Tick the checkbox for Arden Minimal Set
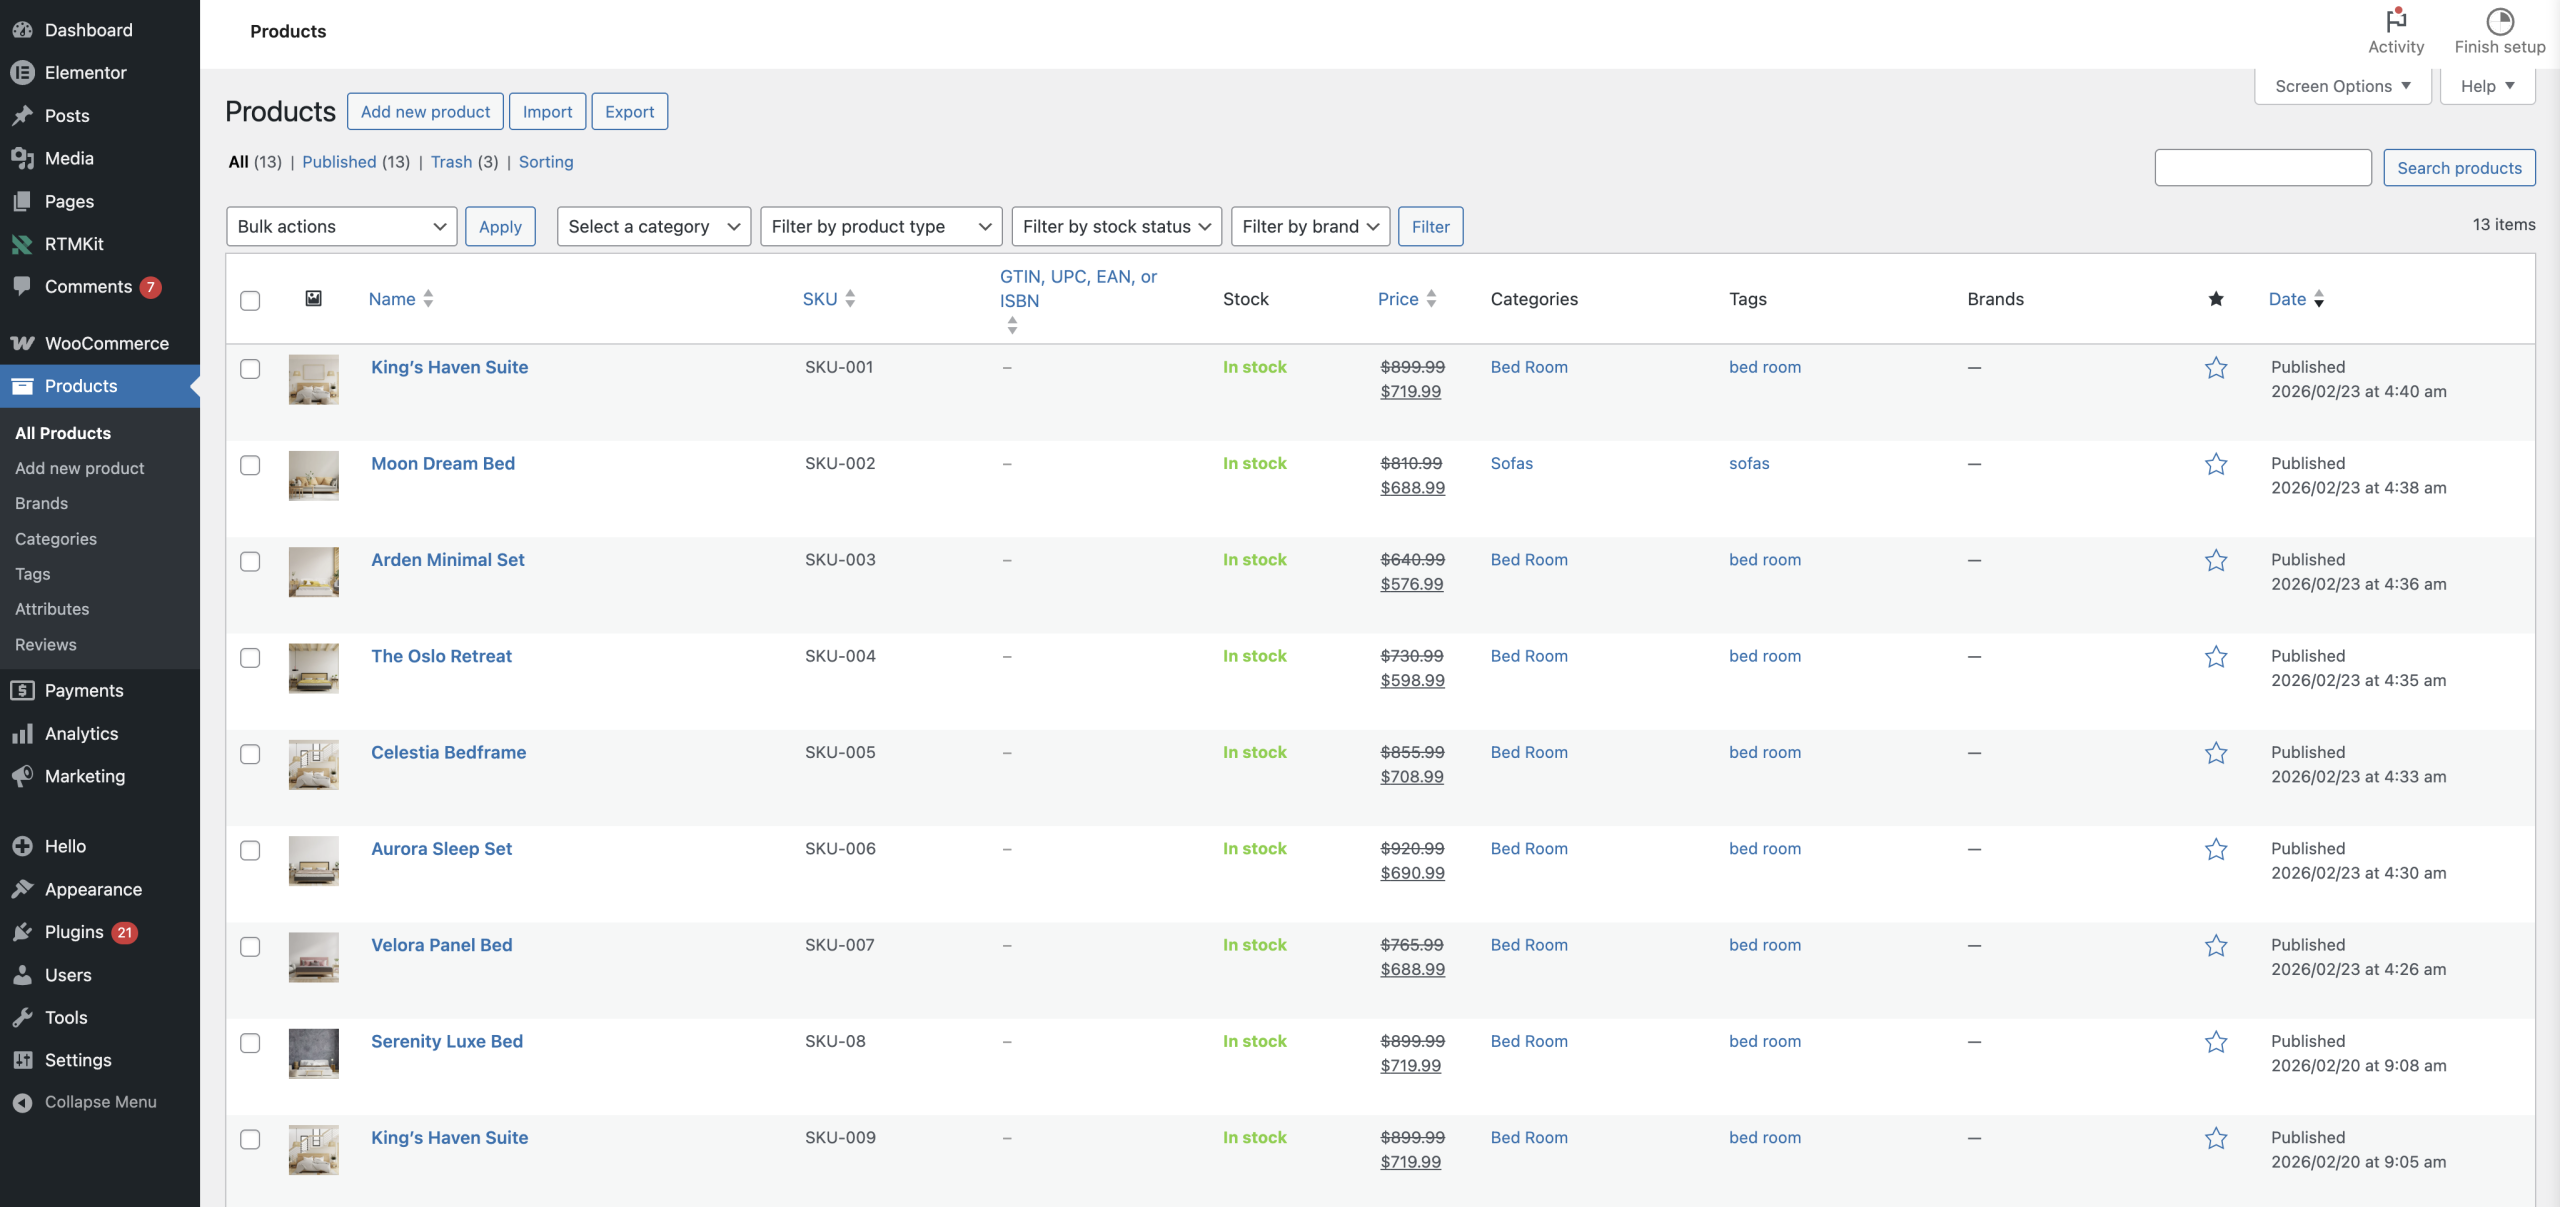This screenshot has height=1207, width=2560. coord(250,561)
